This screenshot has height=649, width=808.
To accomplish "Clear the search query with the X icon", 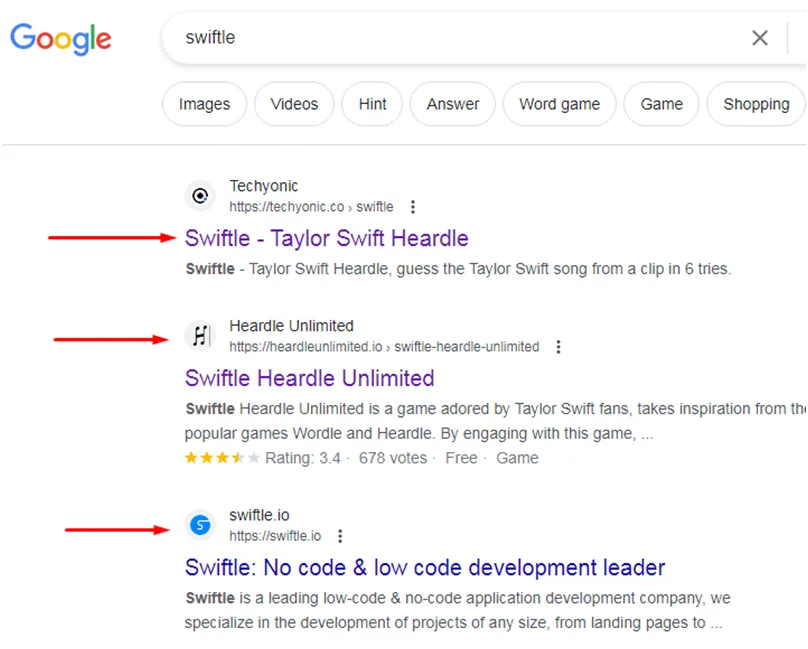I will click(760, 38).
